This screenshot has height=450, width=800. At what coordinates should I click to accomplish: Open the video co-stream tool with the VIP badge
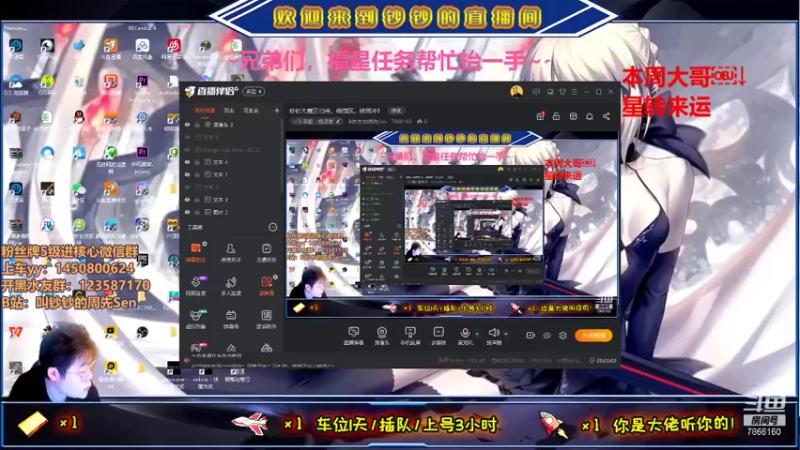(x=196, y=286)
